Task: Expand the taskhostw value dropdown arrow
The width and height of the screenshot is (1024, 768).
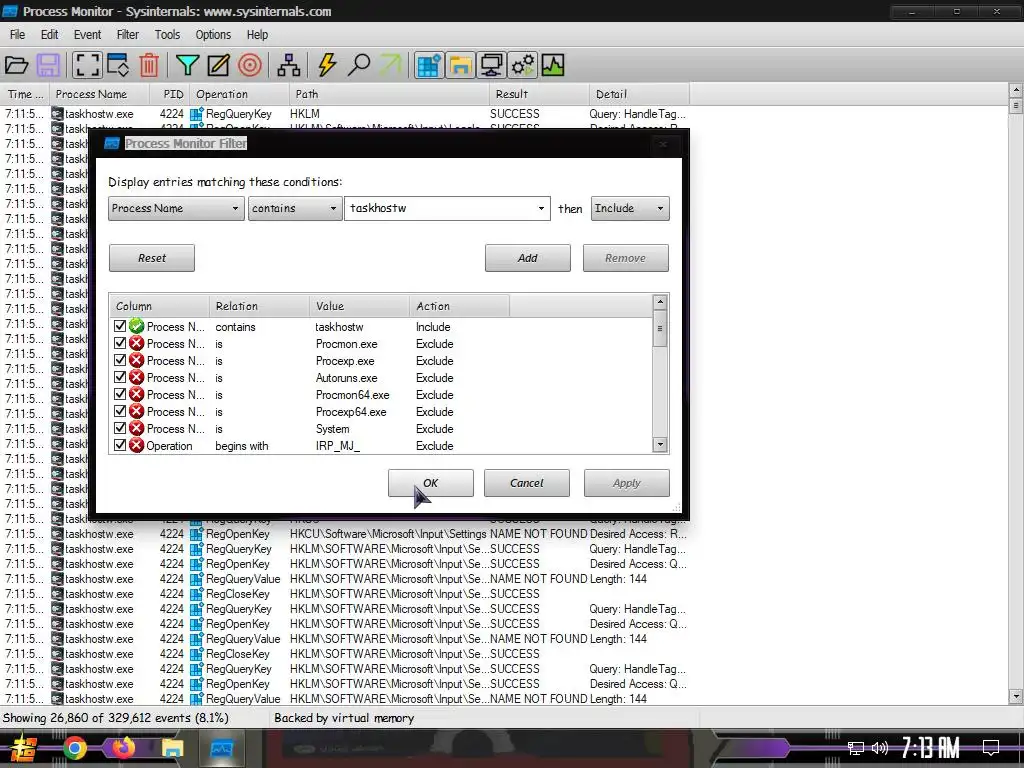Action: pos(541,208)
